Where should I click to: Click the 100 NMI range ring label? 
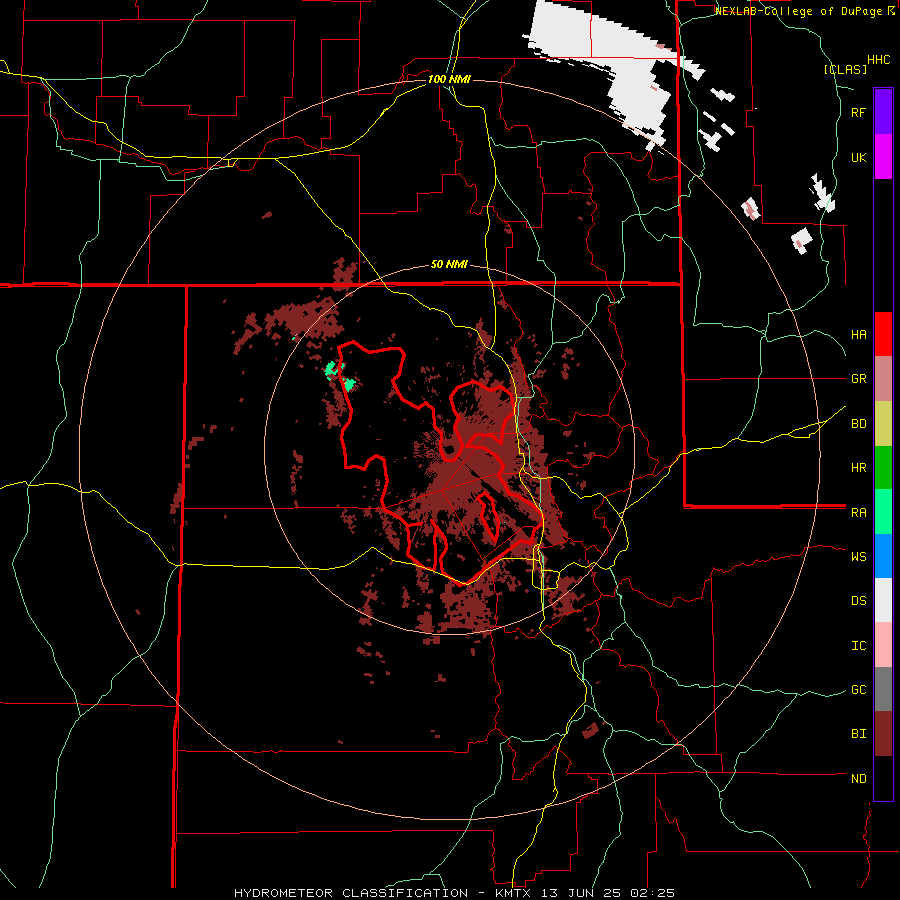point(449,79)
